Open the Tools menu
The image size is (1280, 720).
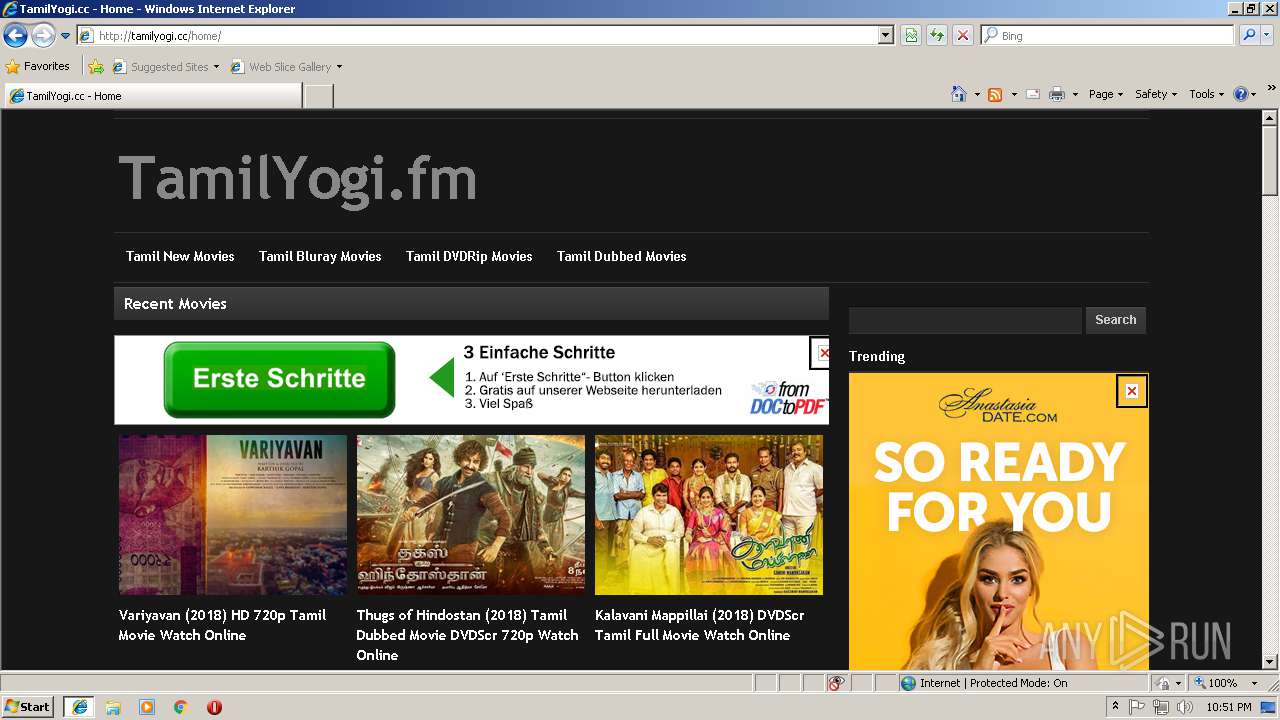1206,94
